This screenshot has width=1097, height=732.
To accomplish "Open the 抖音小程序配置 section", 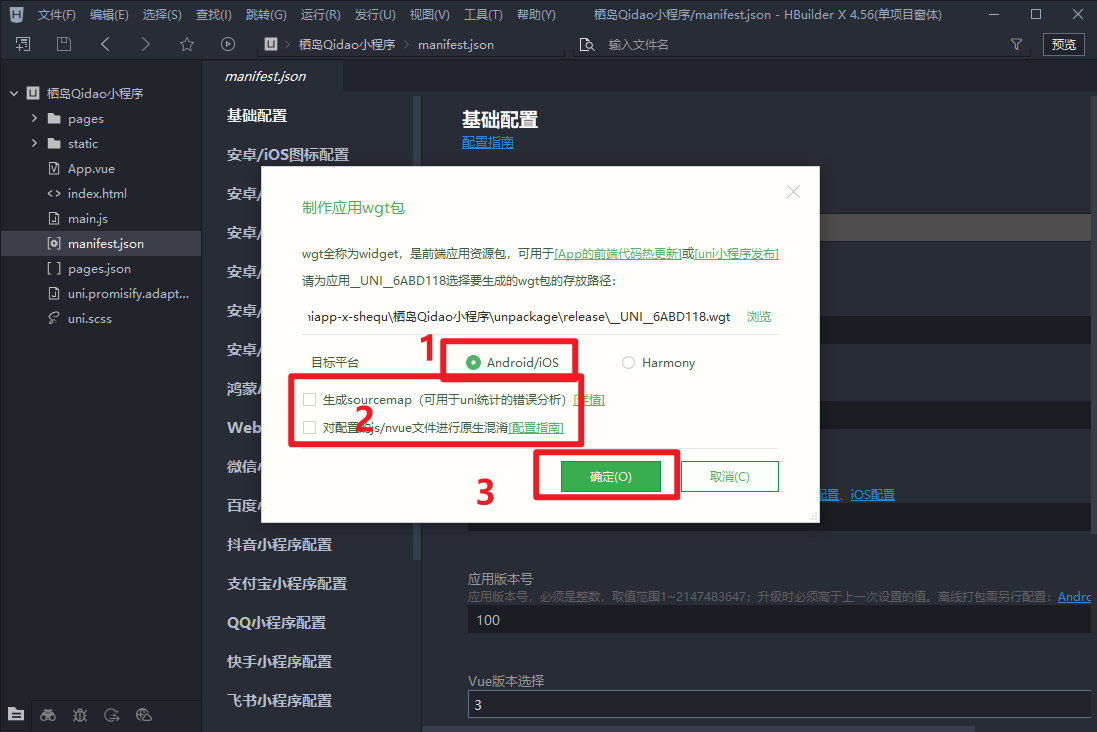I will [x=279, y=544].
